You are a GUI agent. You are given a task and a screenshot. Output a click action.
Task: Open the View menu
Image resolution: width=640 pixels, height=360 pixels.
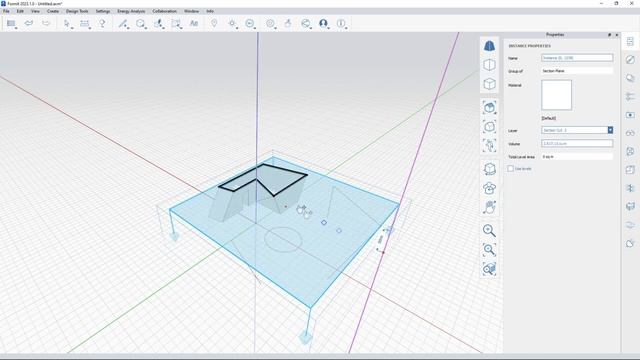click(x=36, y=11)
